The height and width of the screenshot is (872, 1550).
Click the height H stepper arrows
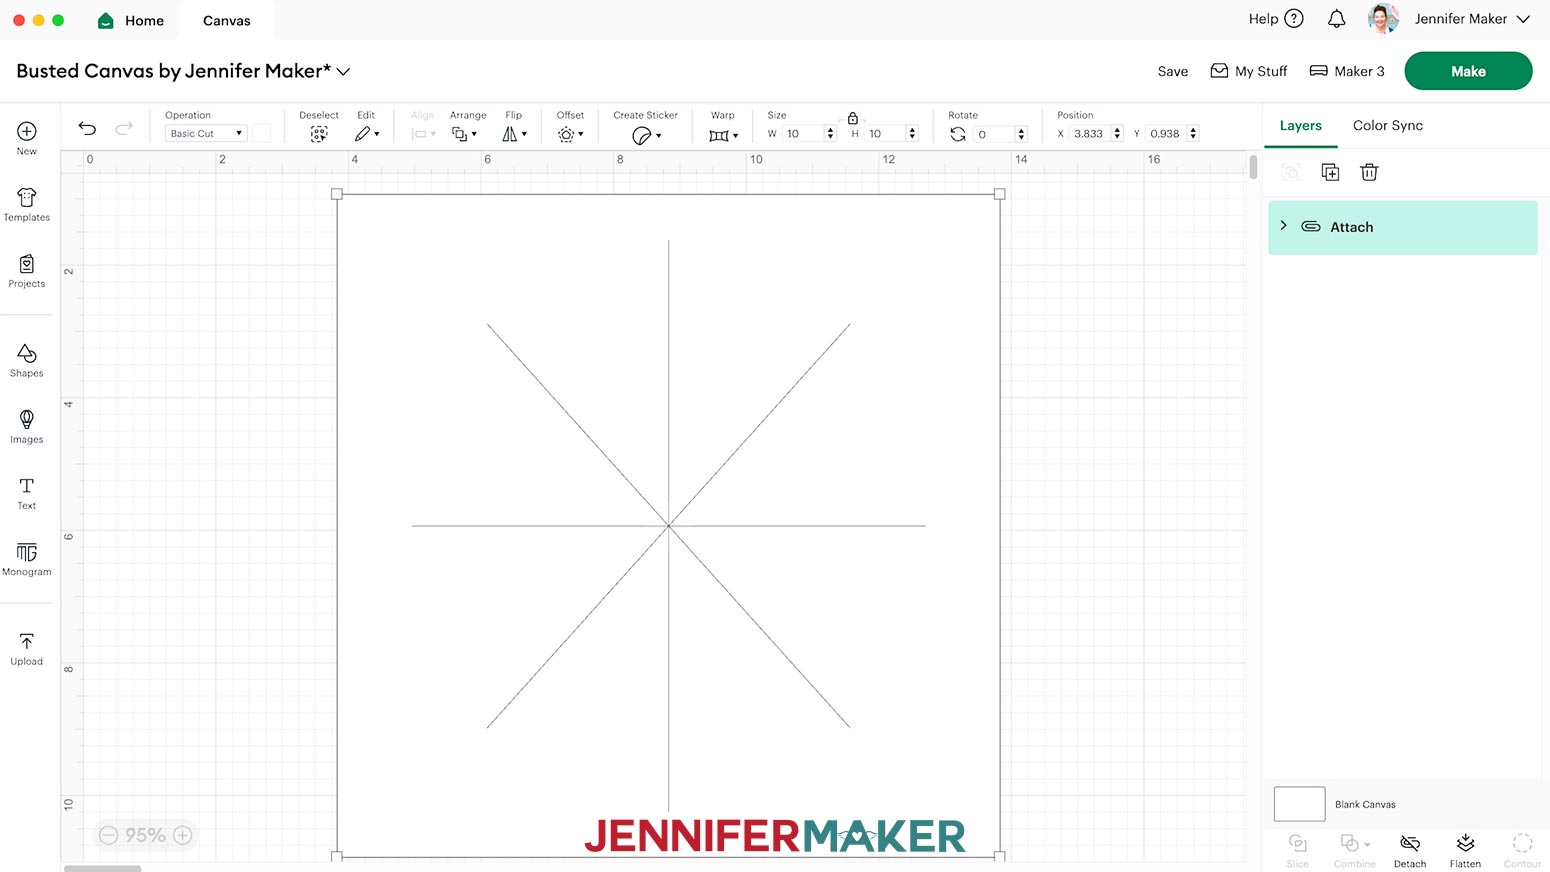click(x=912, y=134)
